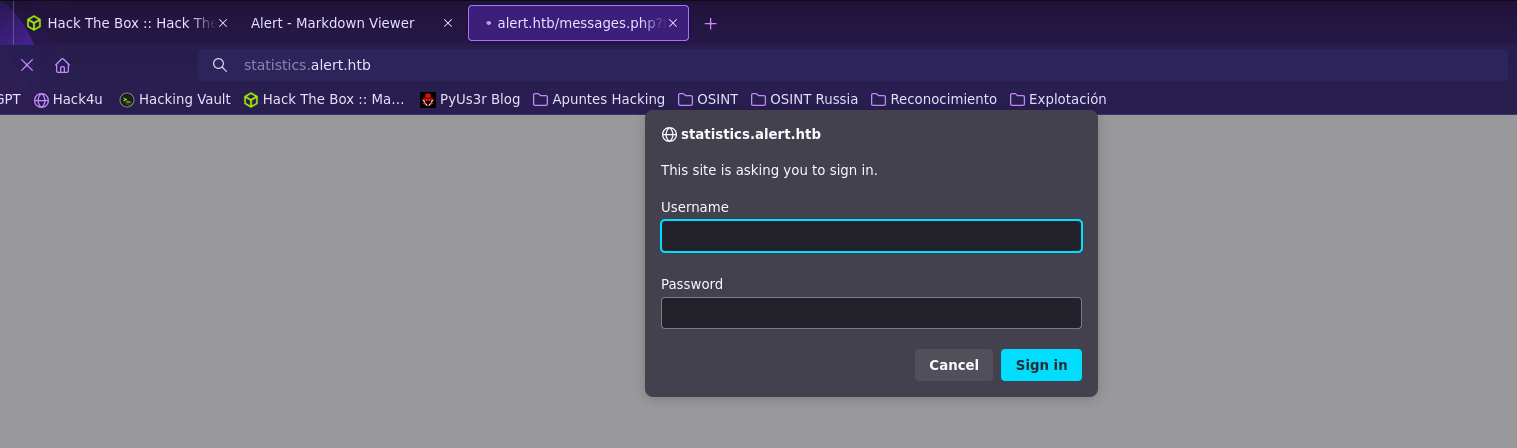The image size is (1517, 448).
Task: Stop loading with the X icon
Action: (x=27, y=65)
